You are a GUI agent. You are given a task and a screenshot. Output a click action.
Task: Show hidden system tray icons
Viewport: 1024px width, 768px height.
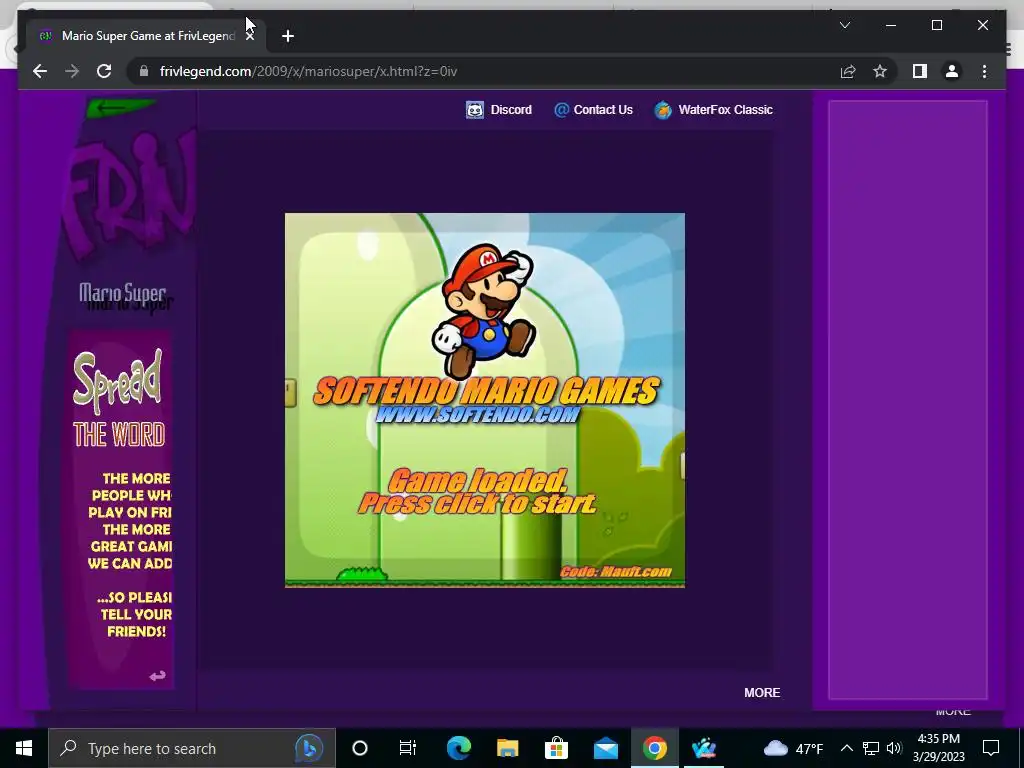click(846, 748)
